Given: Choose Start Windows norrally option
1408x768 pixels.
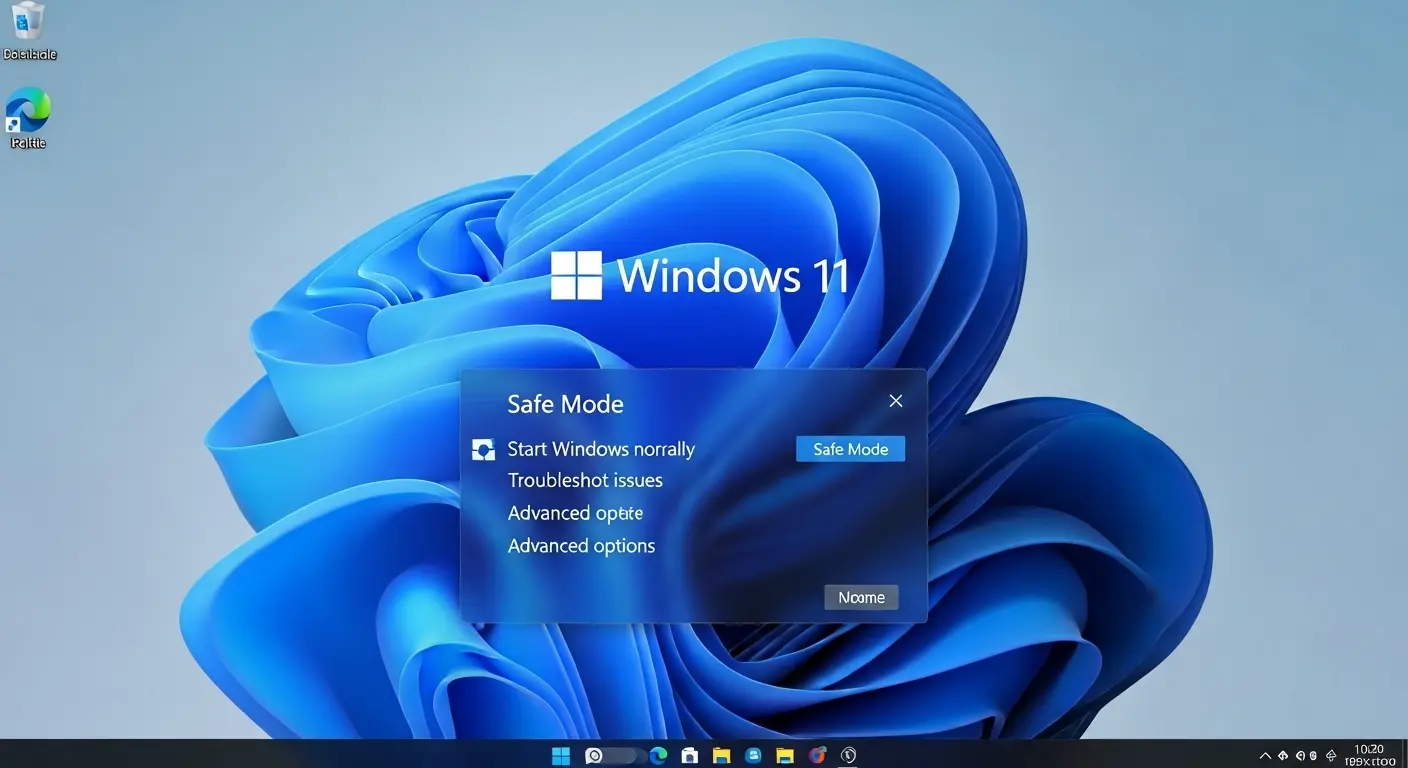Looking at the screenshot, I should click(x=601, y=449).
